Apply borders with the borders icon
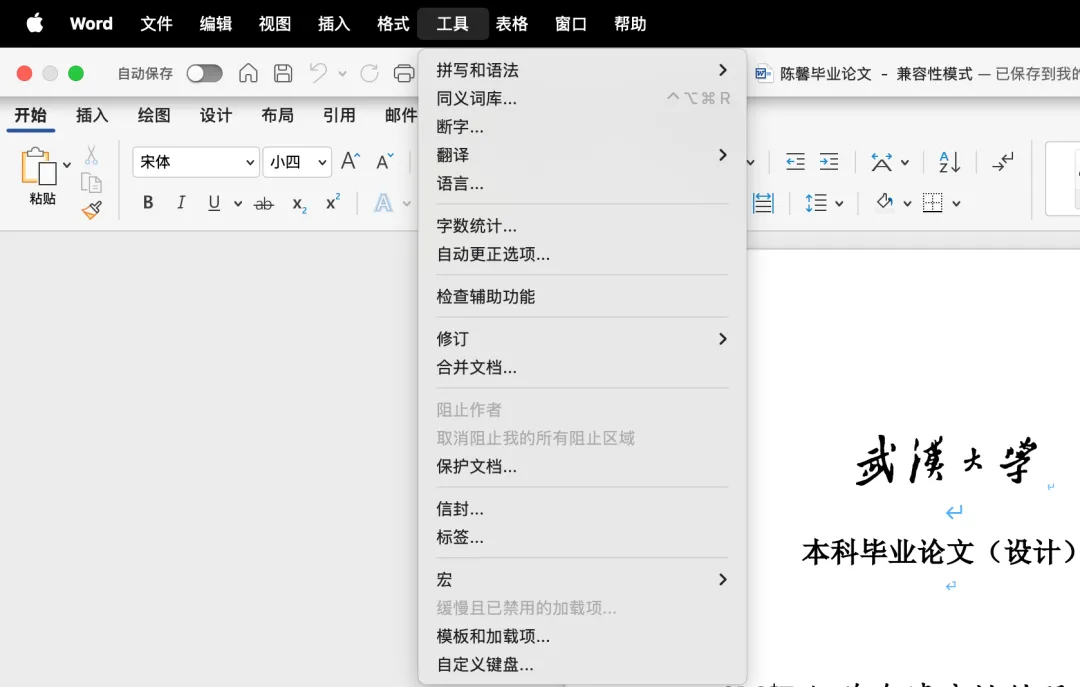The height and width of the screenshot is (687, 1080). pos(933,203)
